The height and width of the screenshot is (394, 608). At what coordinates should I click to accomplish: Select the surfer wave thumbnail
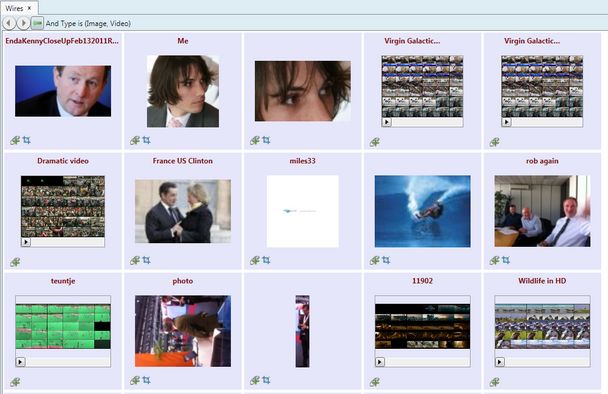click(x=422, y=211)
